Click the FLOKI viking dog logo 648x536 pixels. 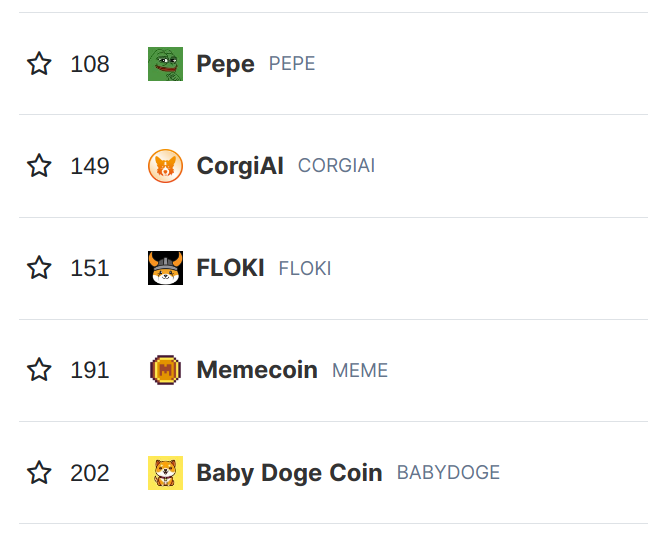165,268
